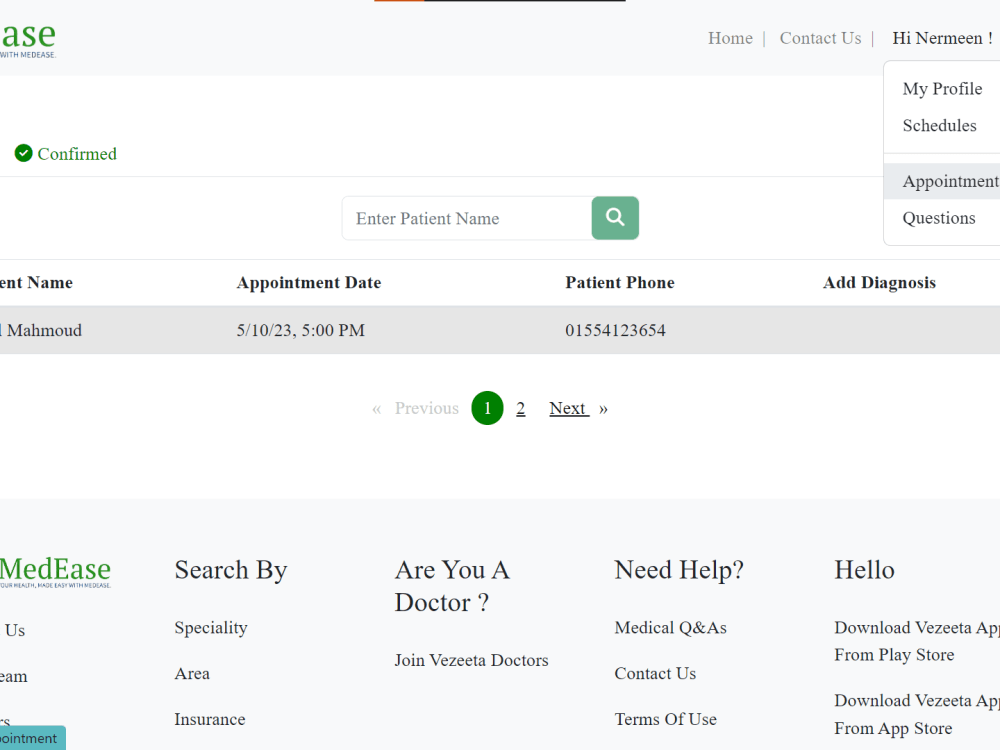The height and width of the screenshot is (750, 1000).
Task: Open the Contact Us navbar link
Action: [x=820, y=38]
